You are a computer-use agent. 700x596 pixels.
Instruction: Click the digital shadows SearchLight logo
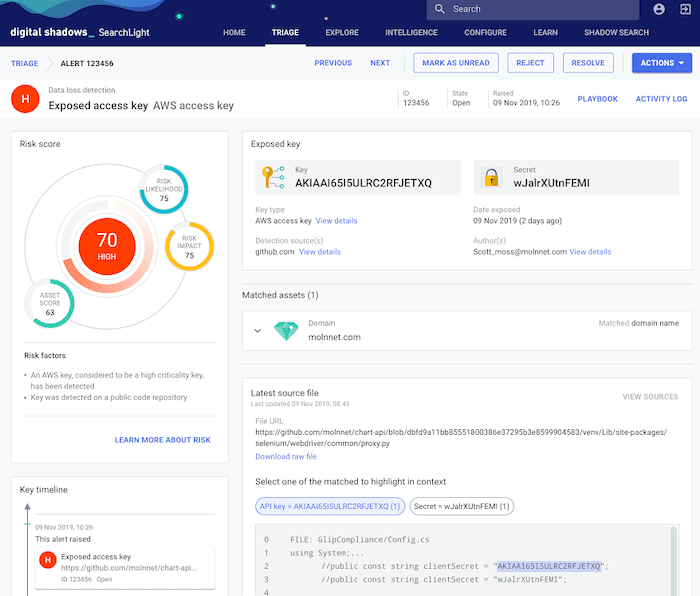point(80,32)
